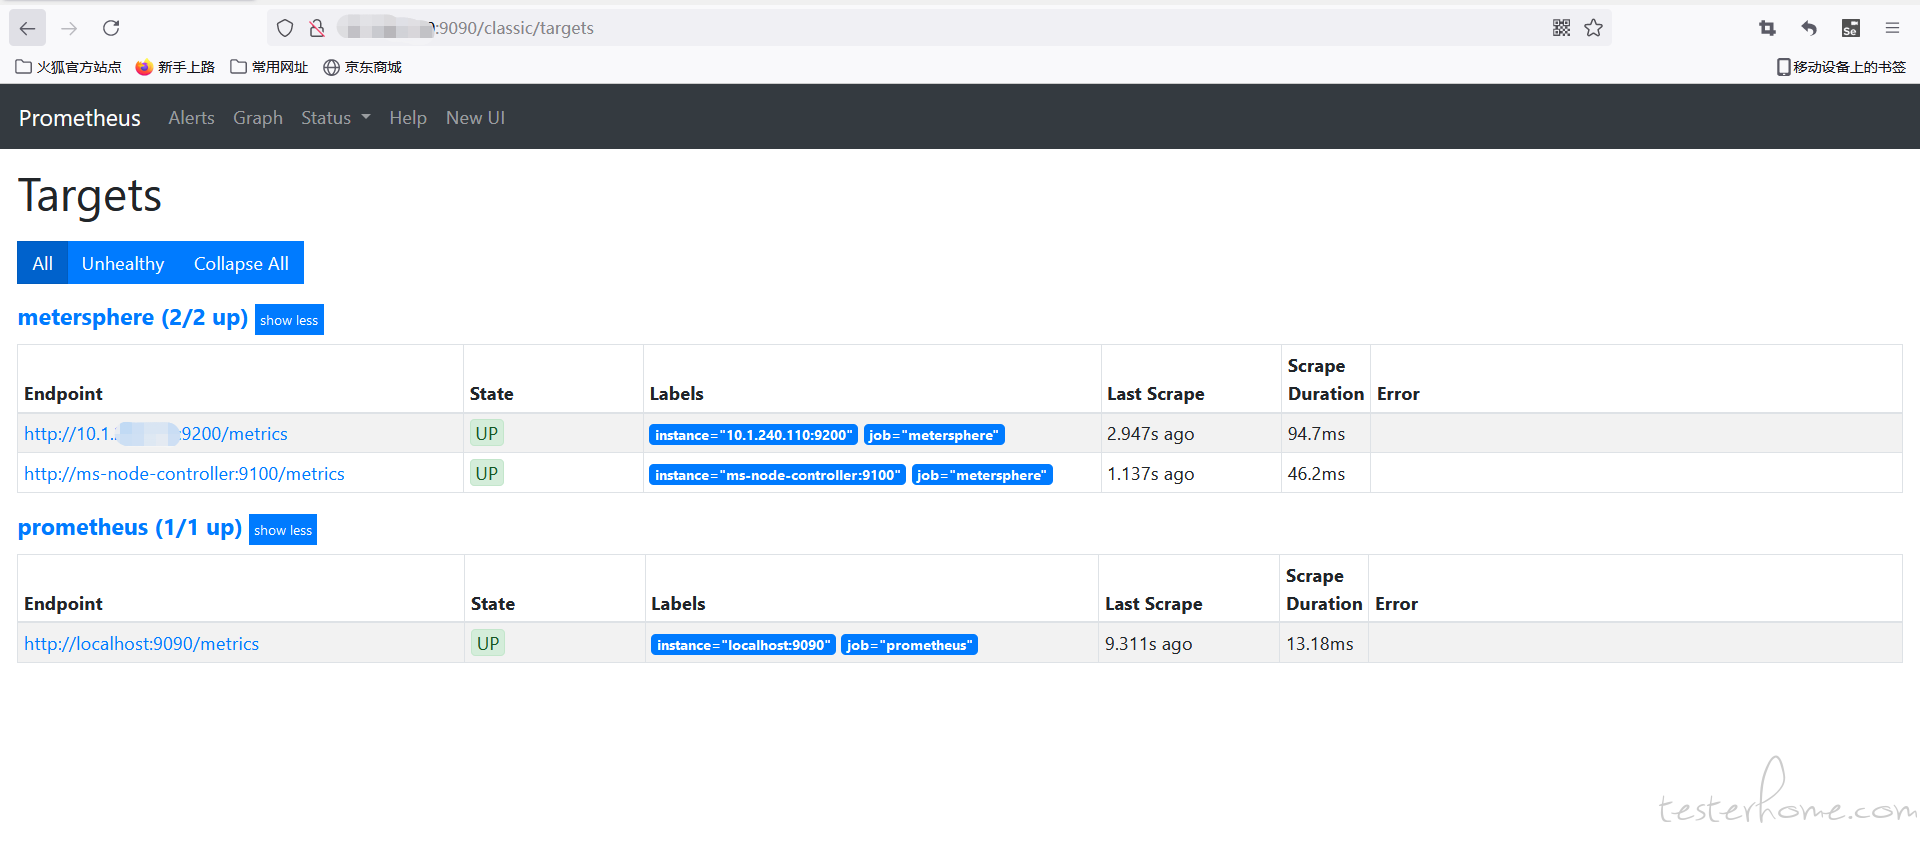The width and height of the screenshot is (1920, 848).
Task: Click the 9.311s ago last scrape value
Action: (1148, 644)
